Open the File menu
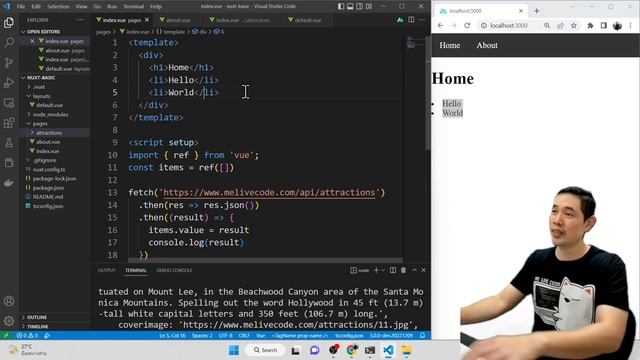The image size is (640, 360). click(21, 7)
